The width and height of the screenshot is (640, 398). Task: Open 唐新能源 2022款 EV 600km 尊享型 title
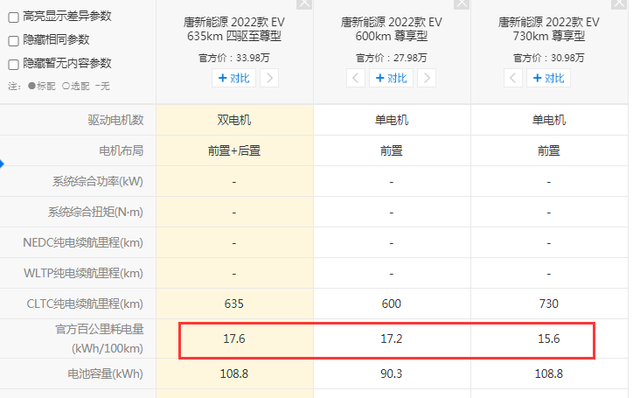pyautogui.click(x=391, y=29)
